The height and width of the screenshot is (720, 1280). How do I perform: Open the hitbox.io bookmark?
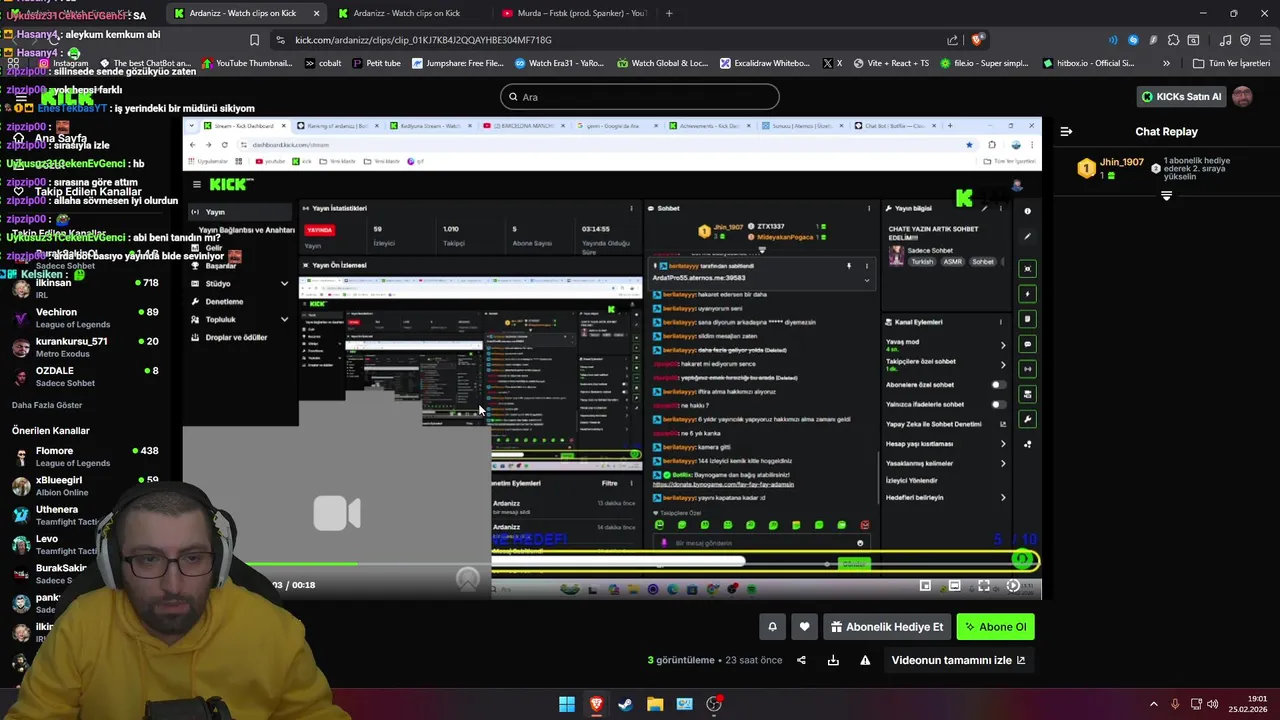(x=1088, y=63)
